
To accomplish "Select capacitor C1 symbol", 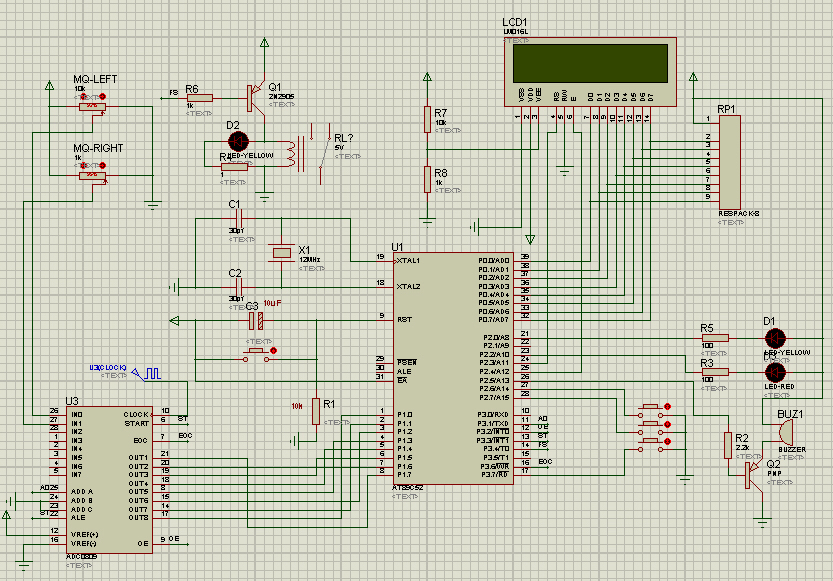I will (239, 218).
